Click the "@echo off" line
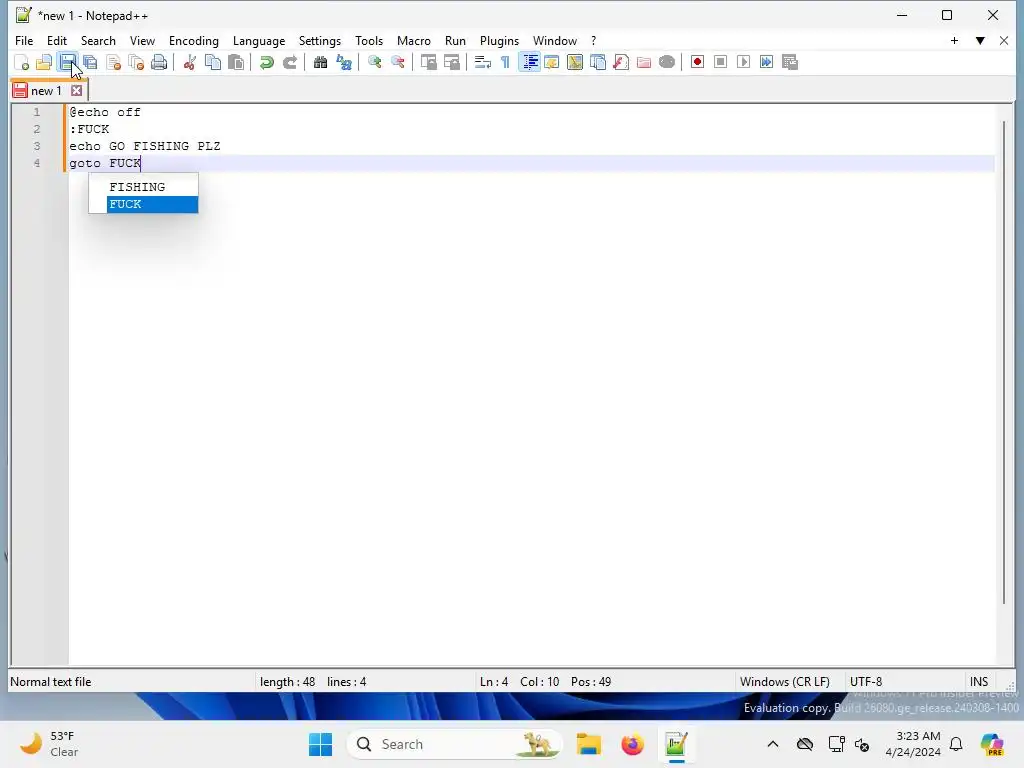This screenshot has height=768, width=1024. point(104,112)
